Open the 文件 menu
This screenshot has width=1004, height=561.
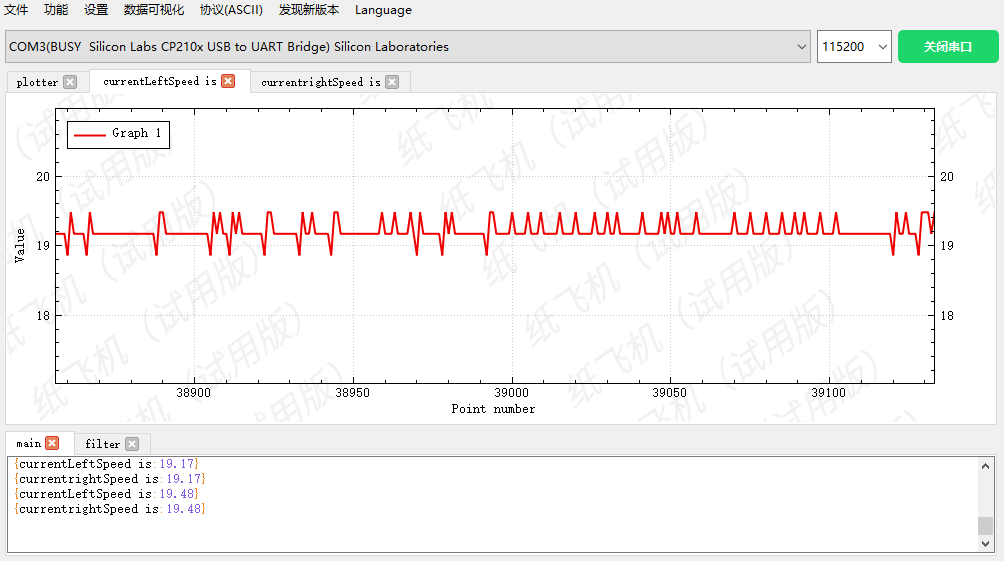click(16, 10)
